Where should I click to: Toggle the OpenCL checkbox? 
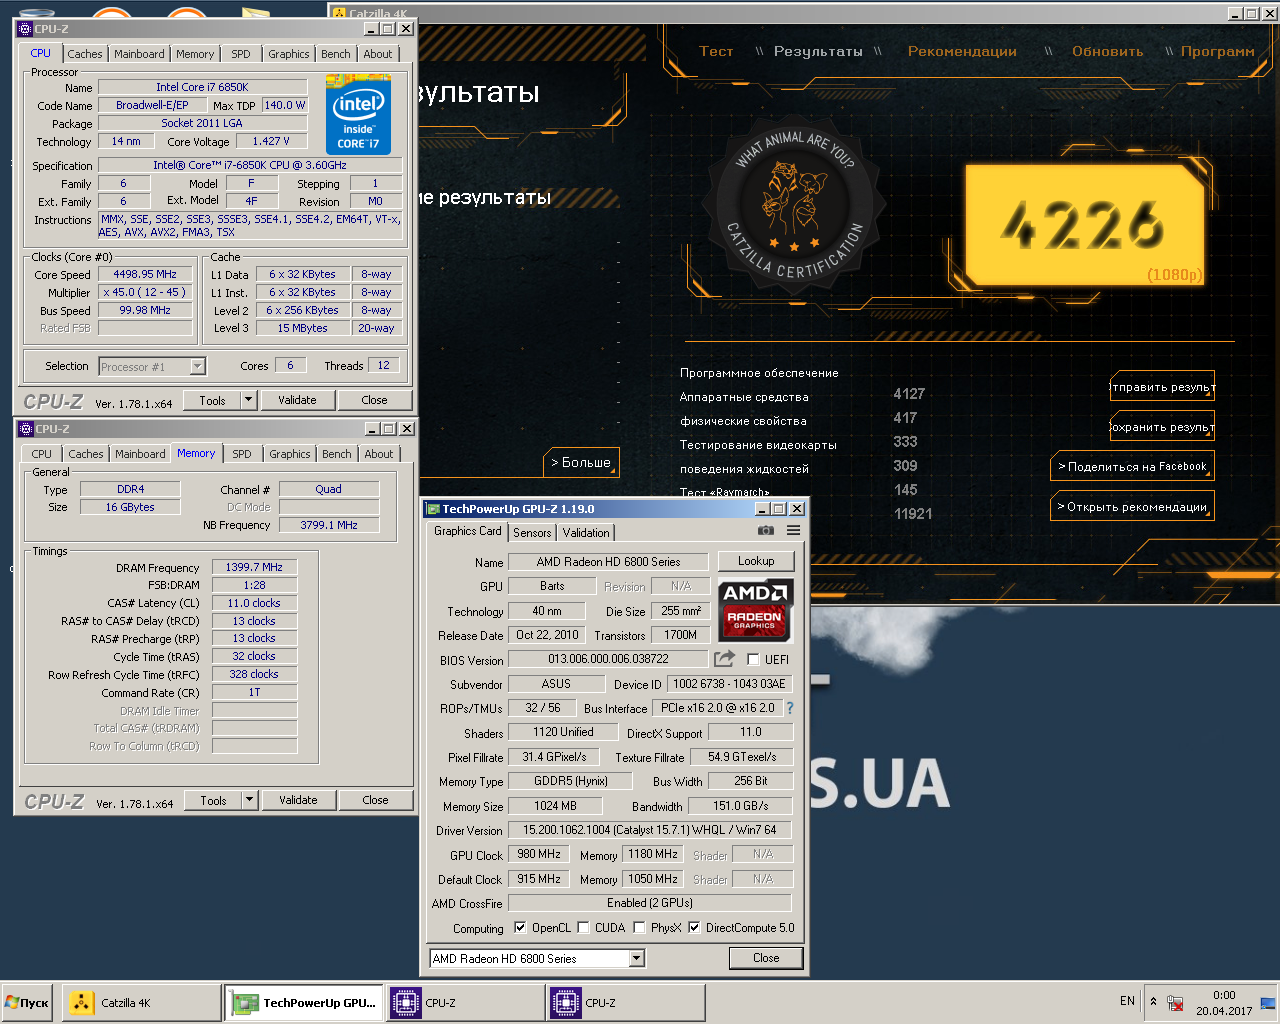(520, 927)
